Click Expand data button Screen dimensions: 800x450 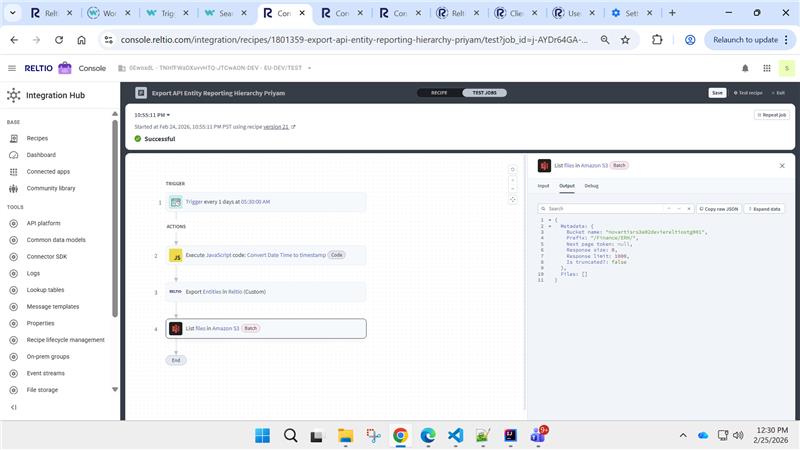pyautogui.click(x=764, y=209)
